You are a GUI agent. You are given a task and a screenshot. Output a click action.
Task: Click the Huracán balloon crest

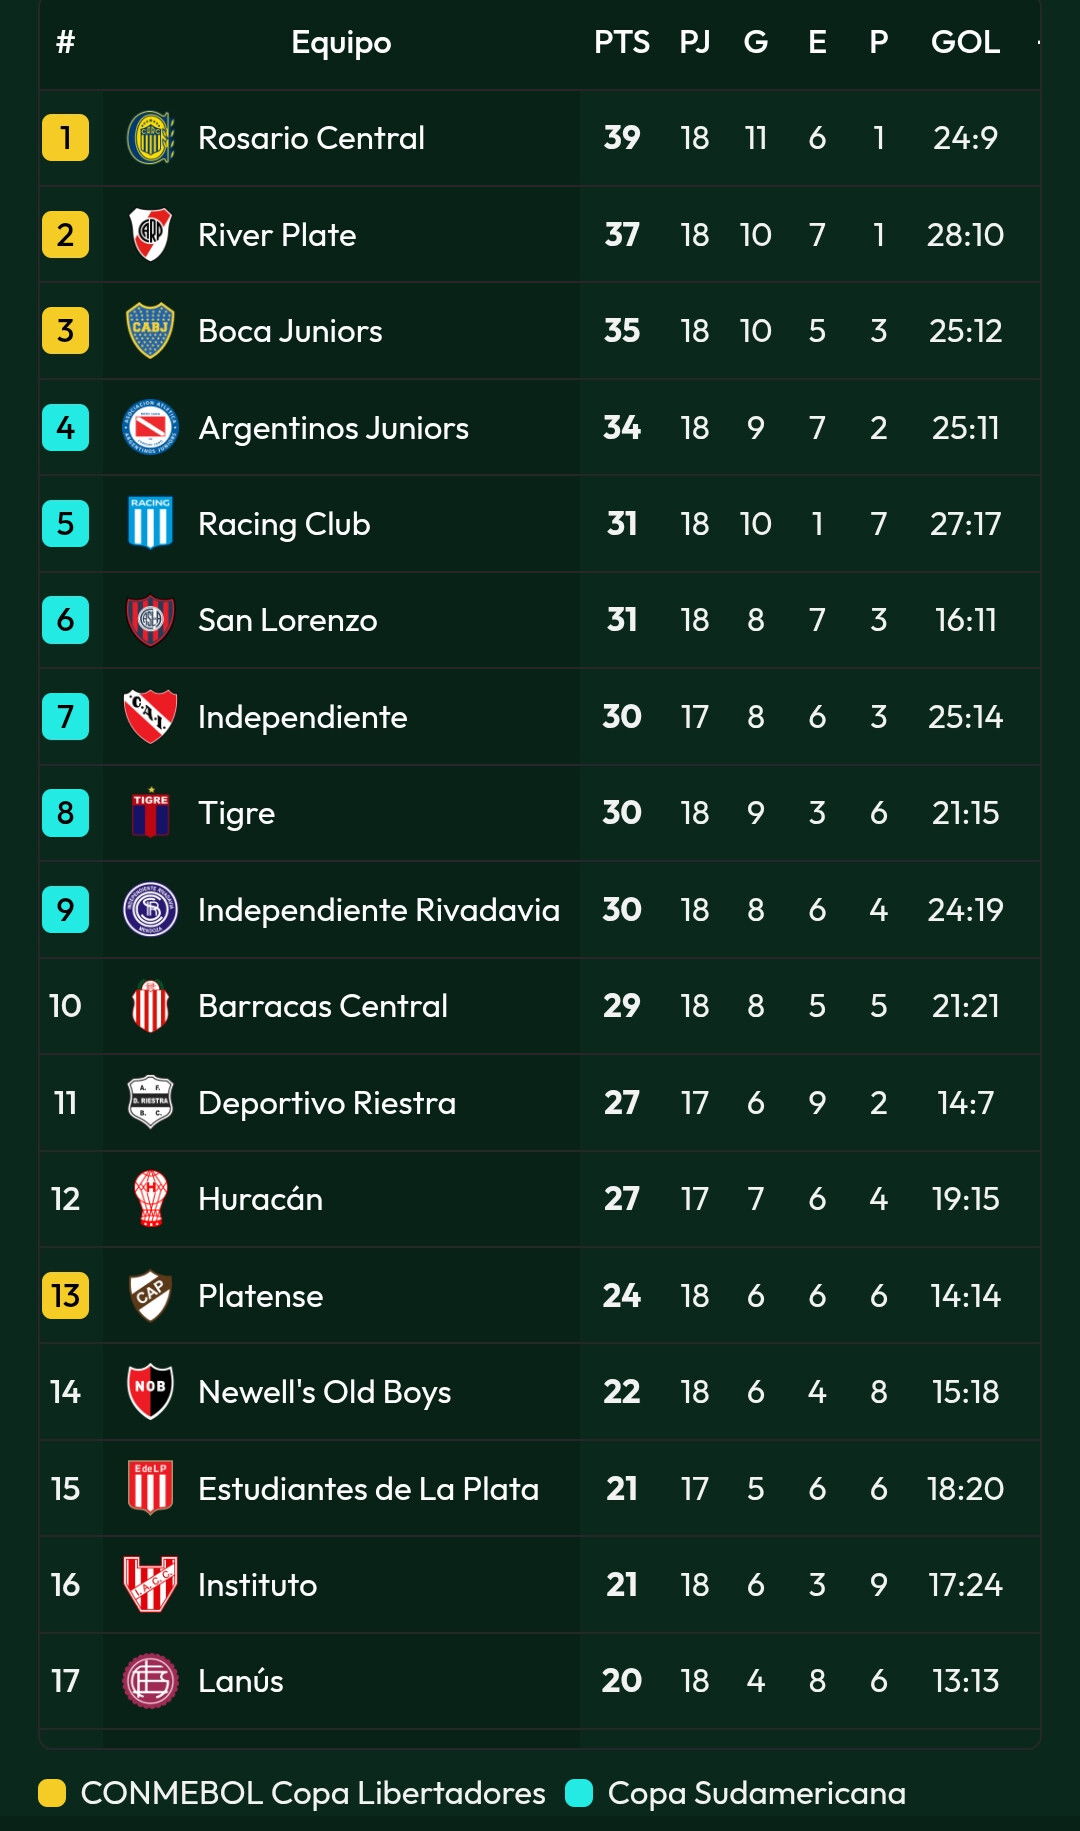tap(151, 1198)
